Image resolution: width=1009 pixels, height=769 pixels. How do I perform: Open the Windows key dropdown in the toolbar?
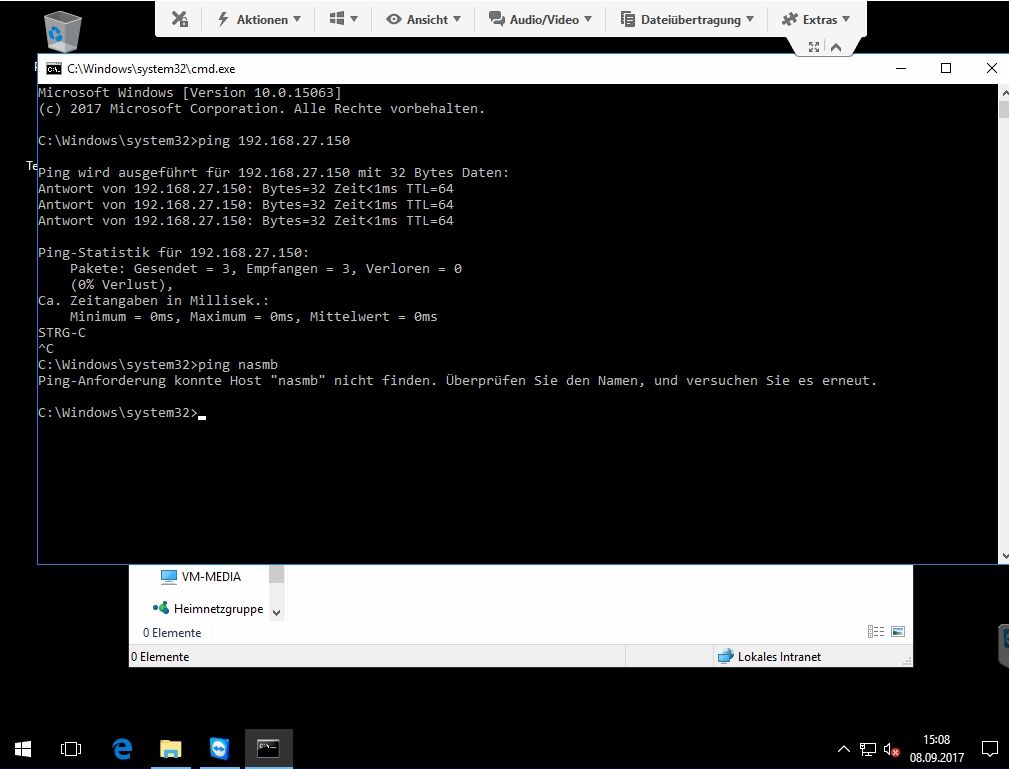coord(343,19)
